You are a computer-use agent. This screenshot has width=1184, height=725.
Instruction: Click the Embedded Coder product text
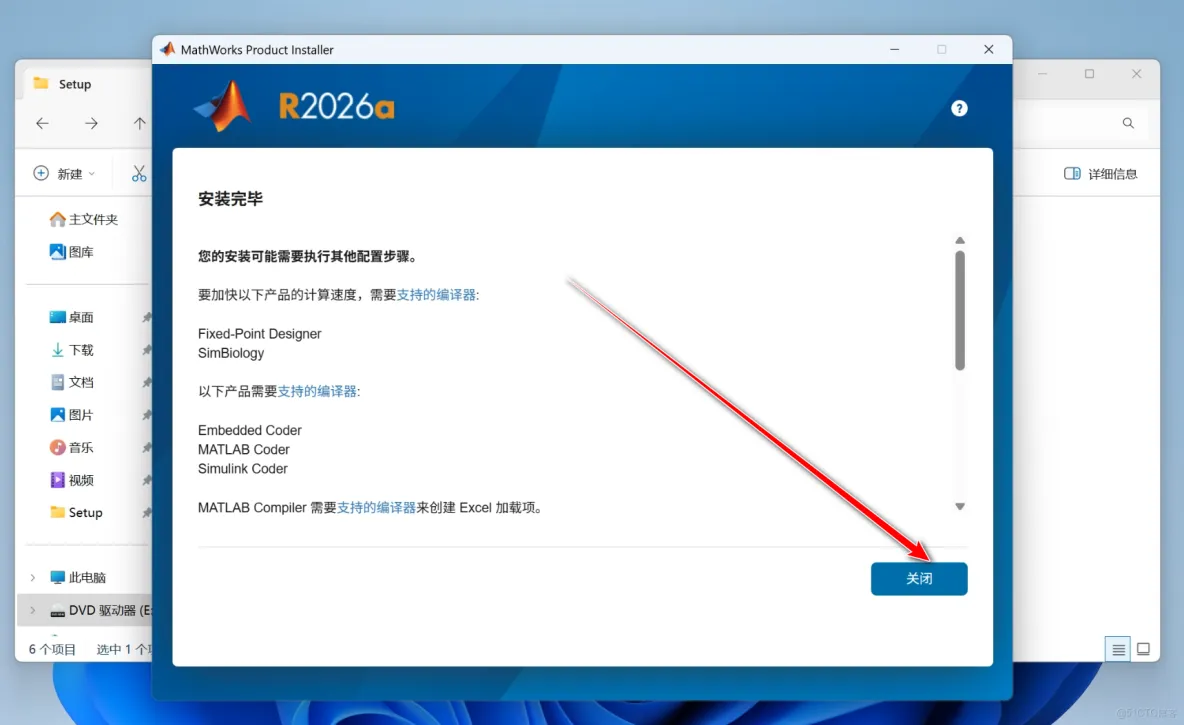pos(250,430)
